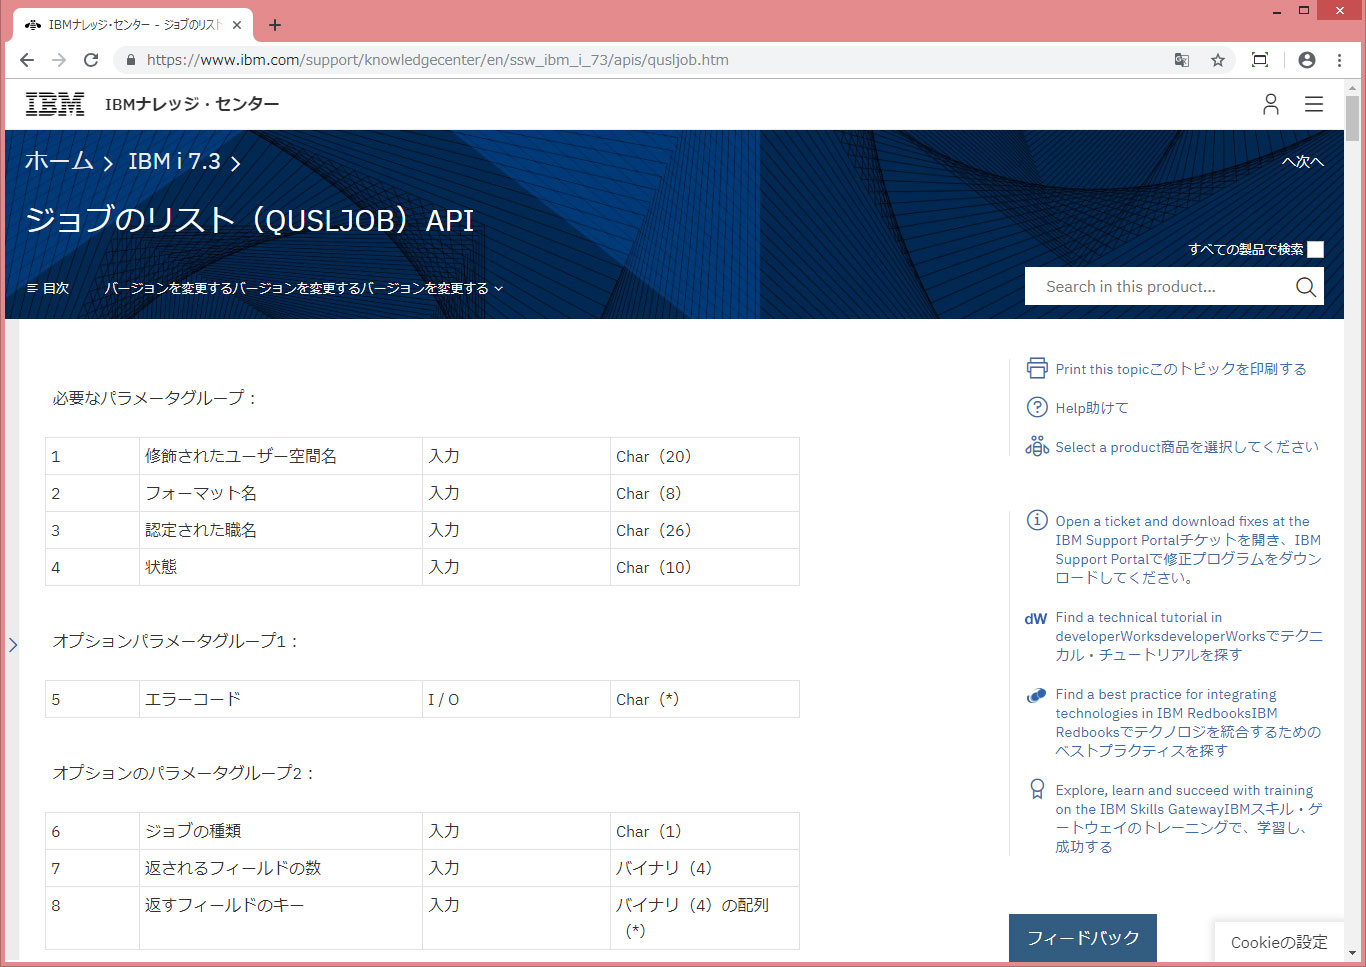Click the Help question mark icon
Screen dimensions: 1366x967
(x=1037, y=408)
